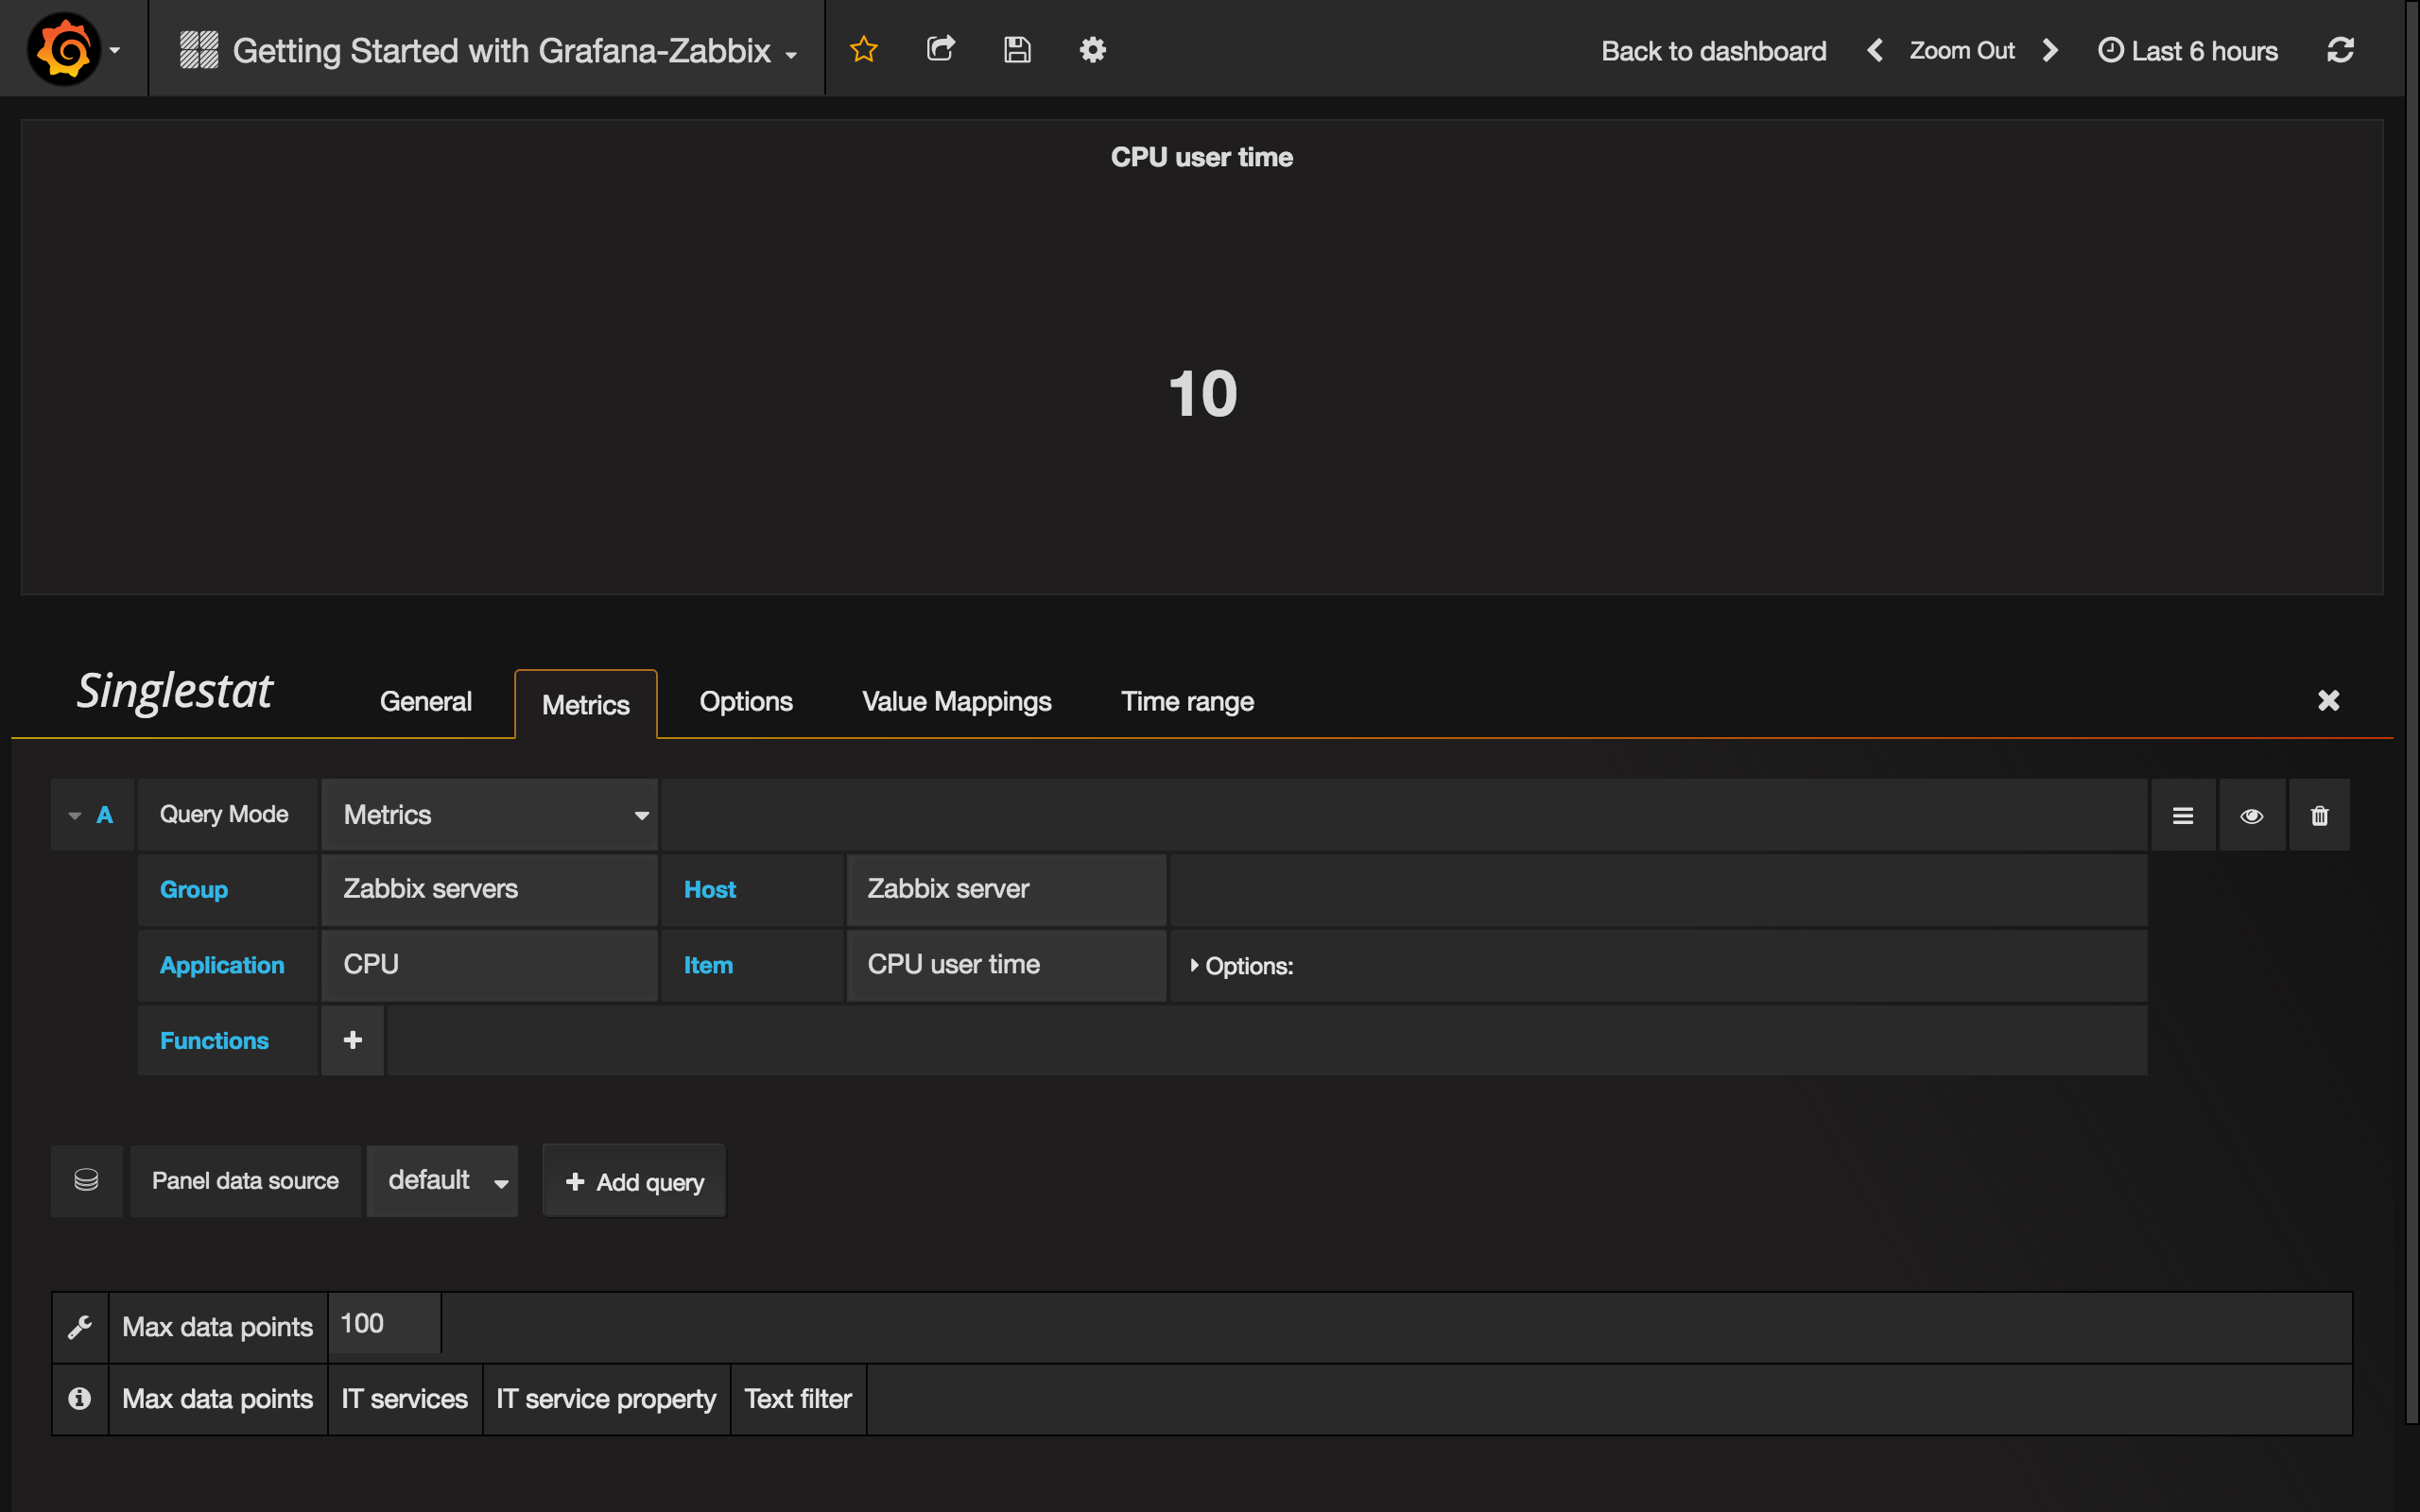Screen dimensions: 2420x1512
Task: Click the Max data points input field
Action: click(x=384, y=1324)
